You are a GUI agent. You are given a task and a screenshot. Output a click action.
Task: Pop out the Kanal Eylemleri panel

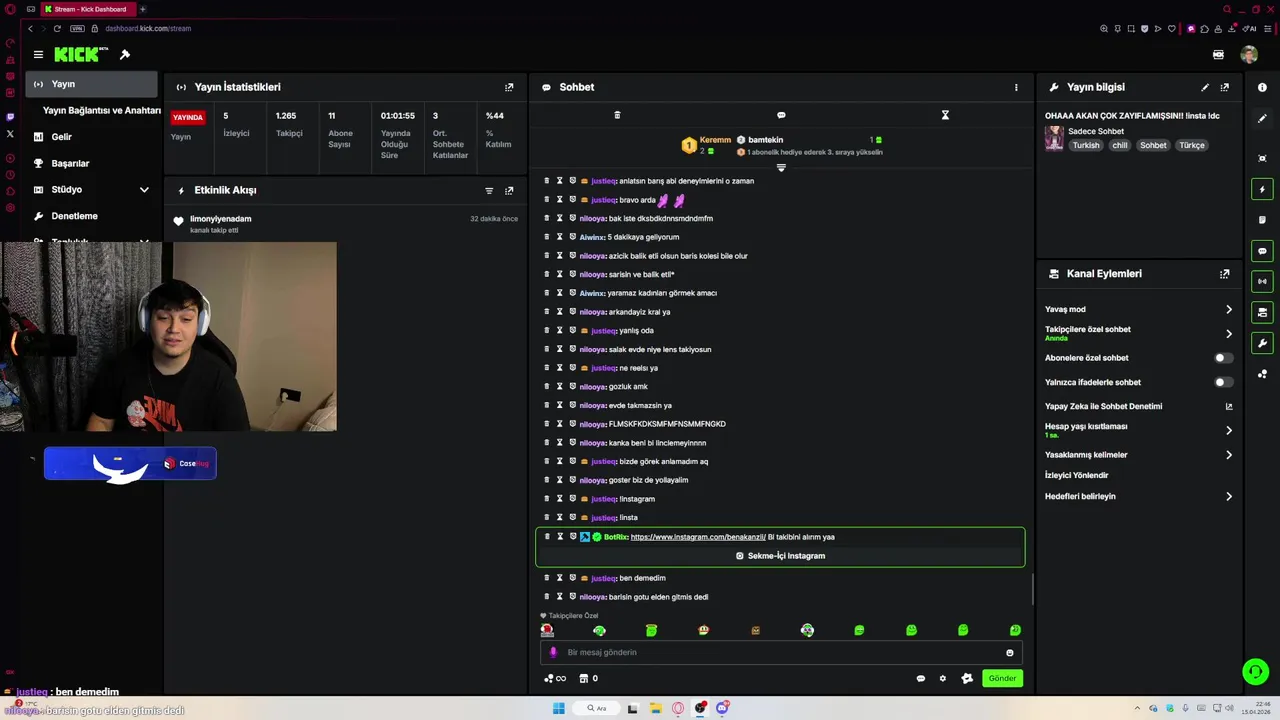(x=1224, y=274)
